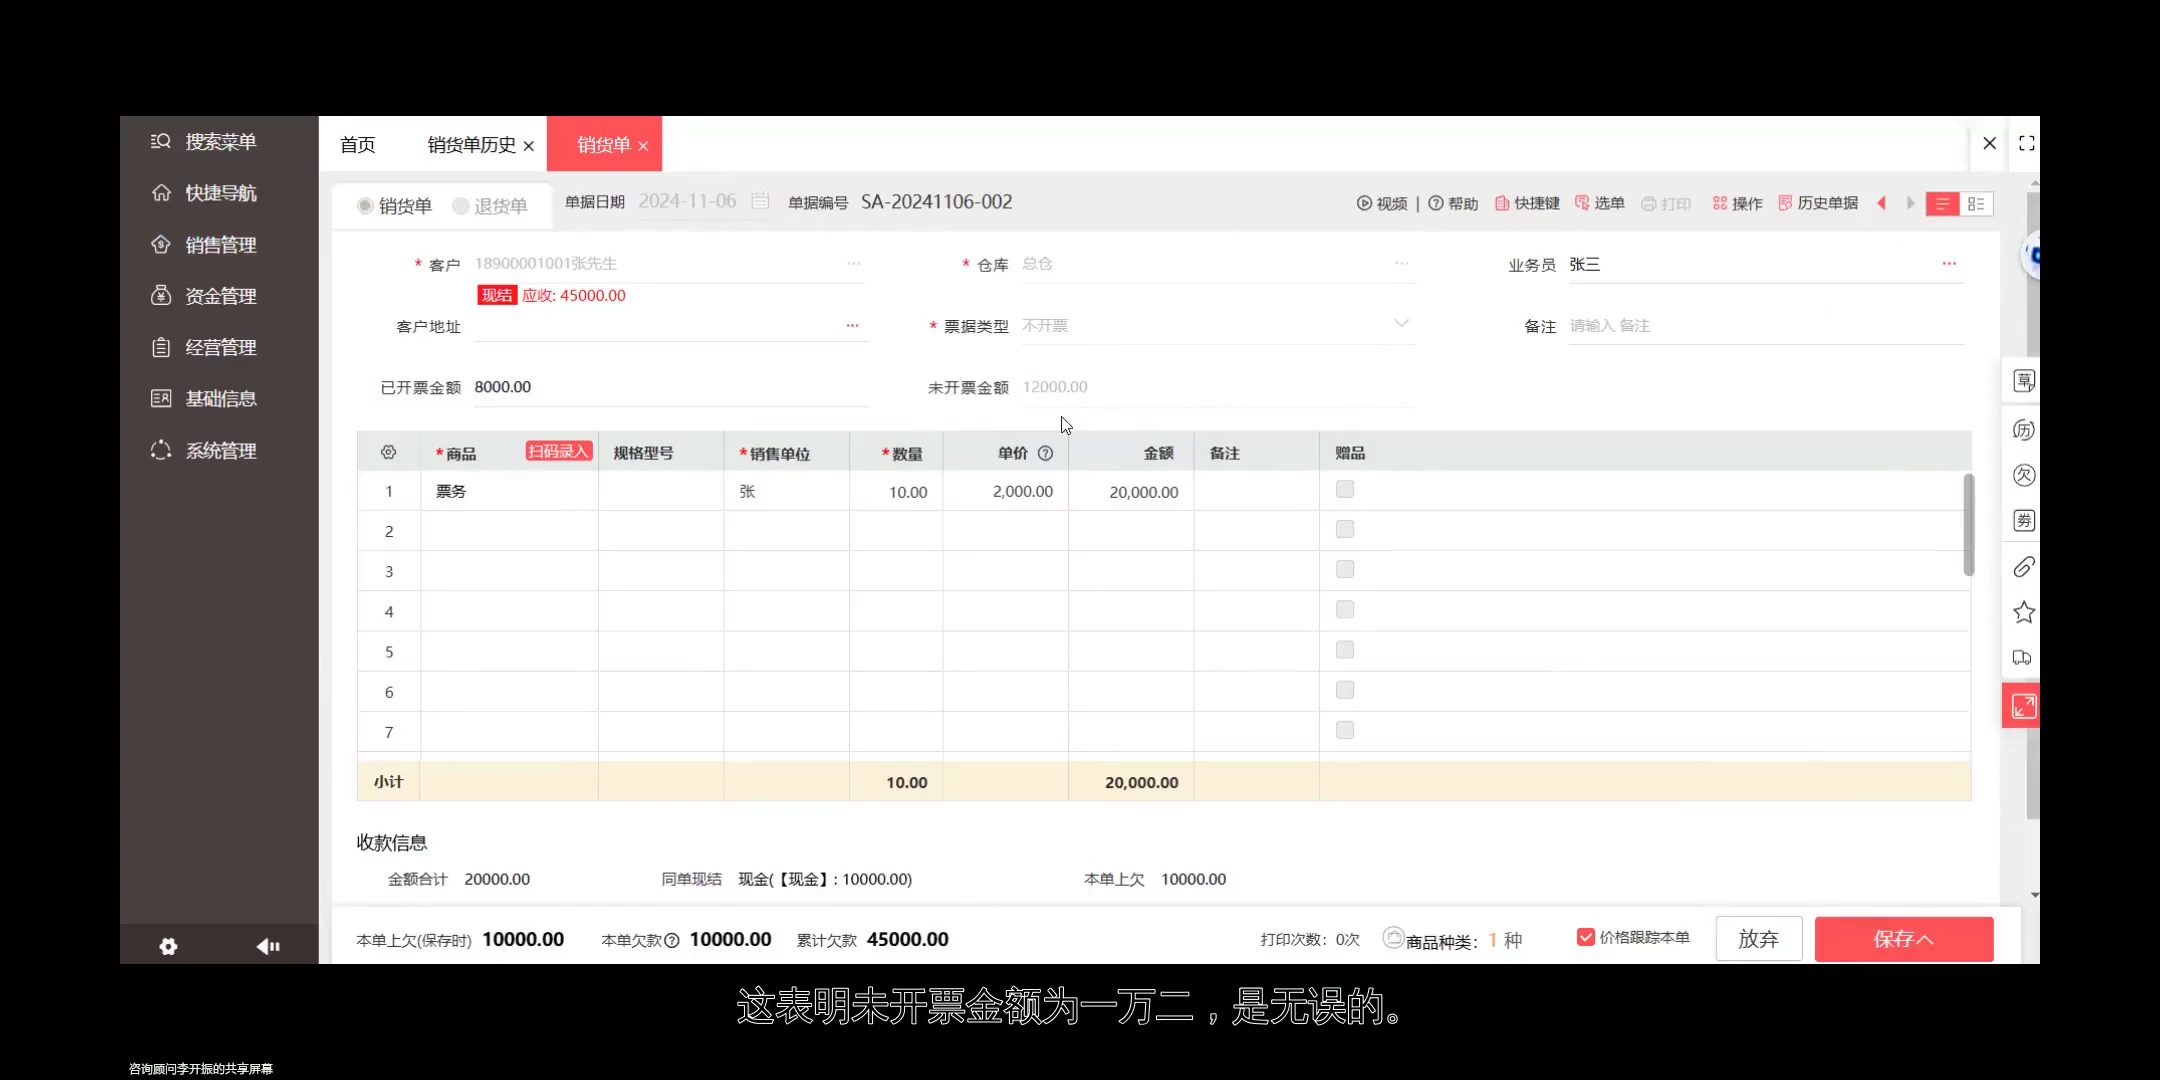Expand the 仓库 warehouse selector

point(1399,264)
